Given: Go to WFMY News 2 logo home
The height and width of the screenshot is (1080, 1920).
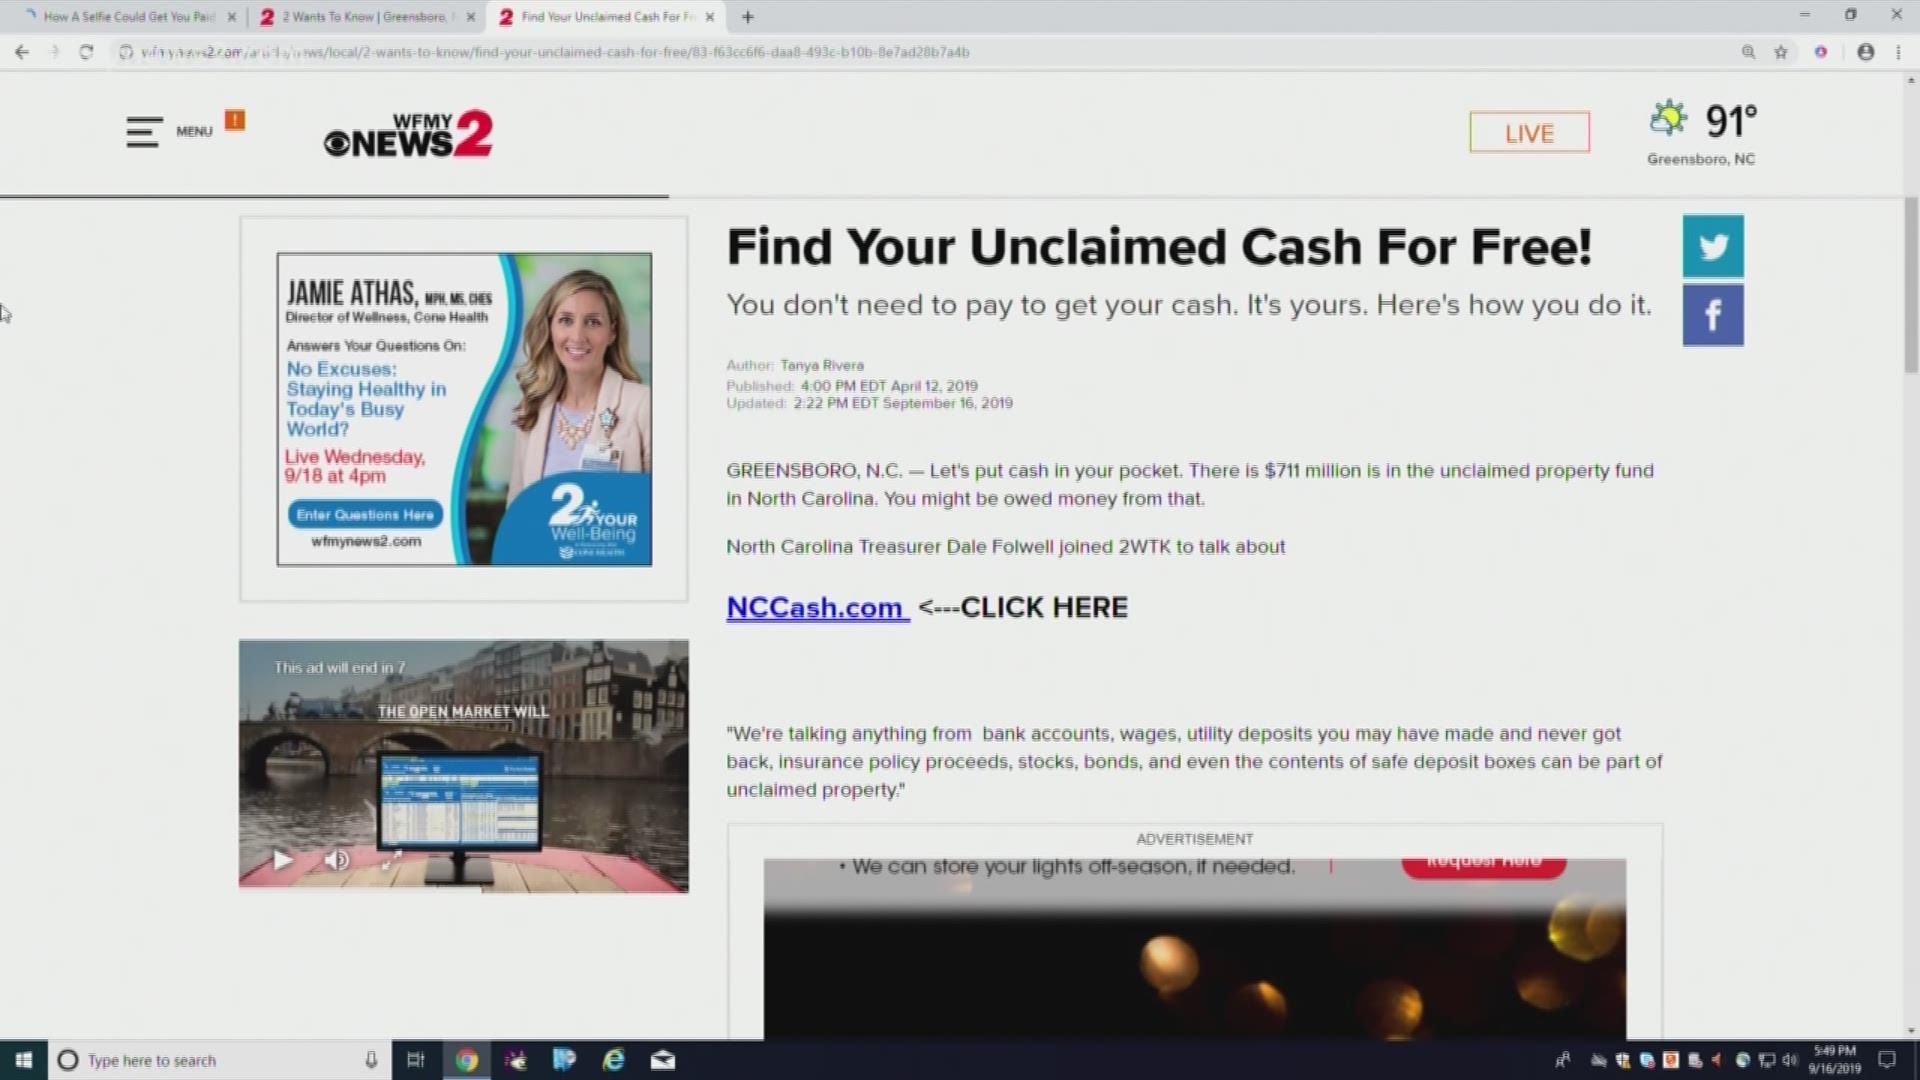Looking at the screenshot, I should pos(408,134).
